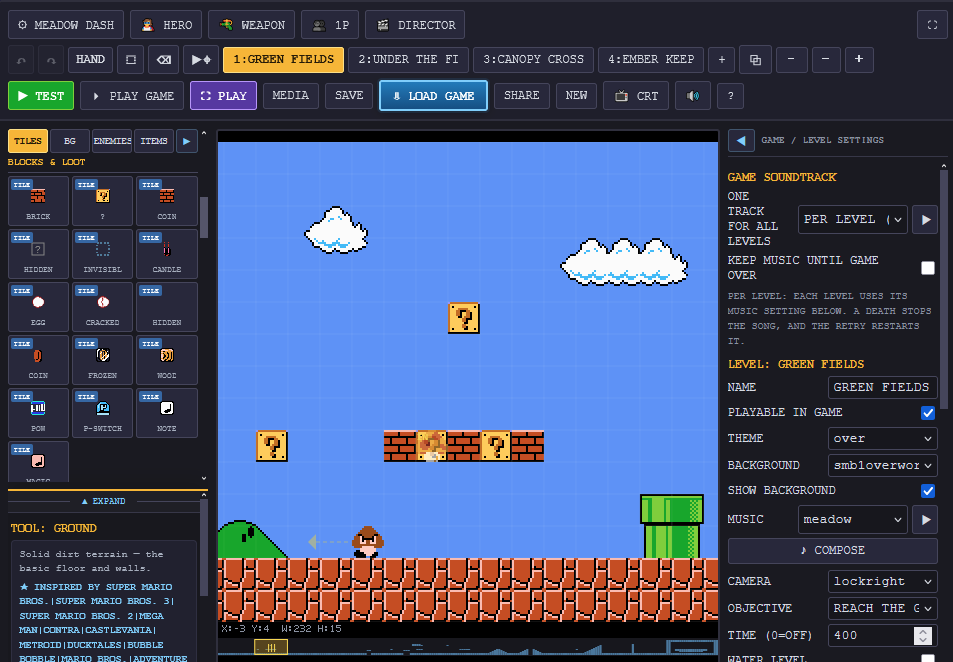Collapse the Level Settings panel back arrow
This screenshot has width=953, height=662.
click(x=741, y=140)
